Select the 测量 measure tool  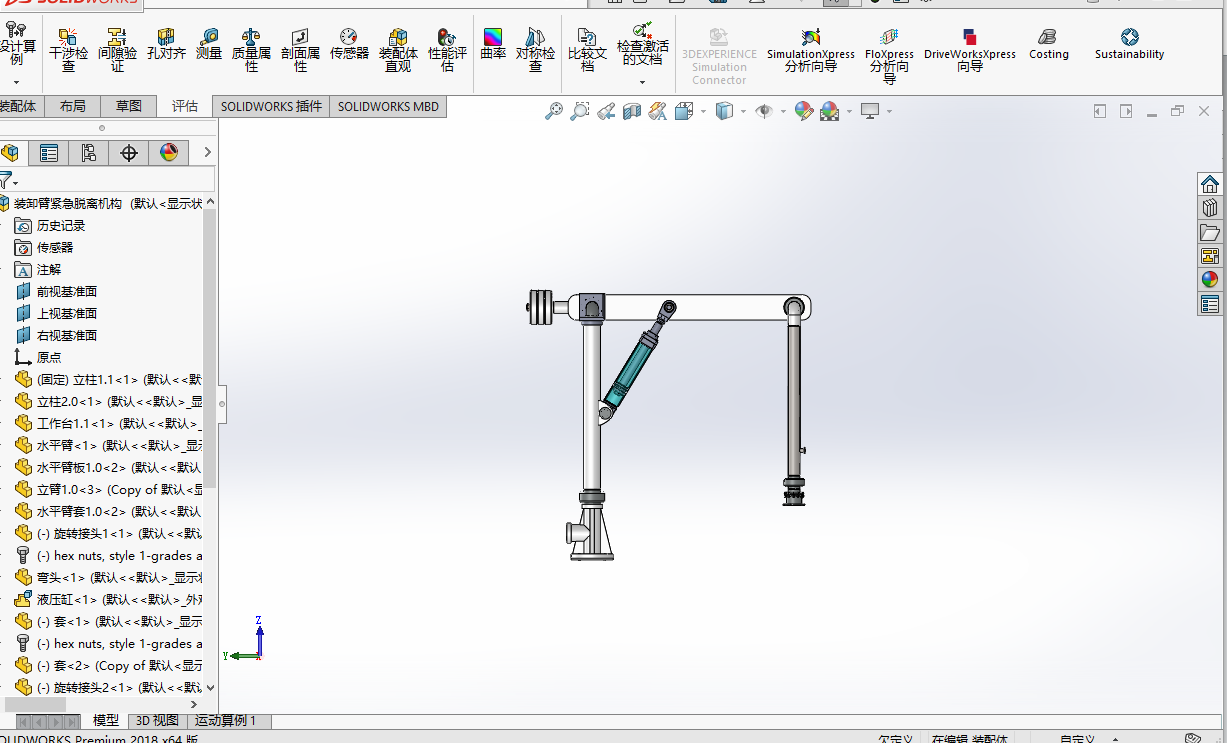(x=209, y=45)
